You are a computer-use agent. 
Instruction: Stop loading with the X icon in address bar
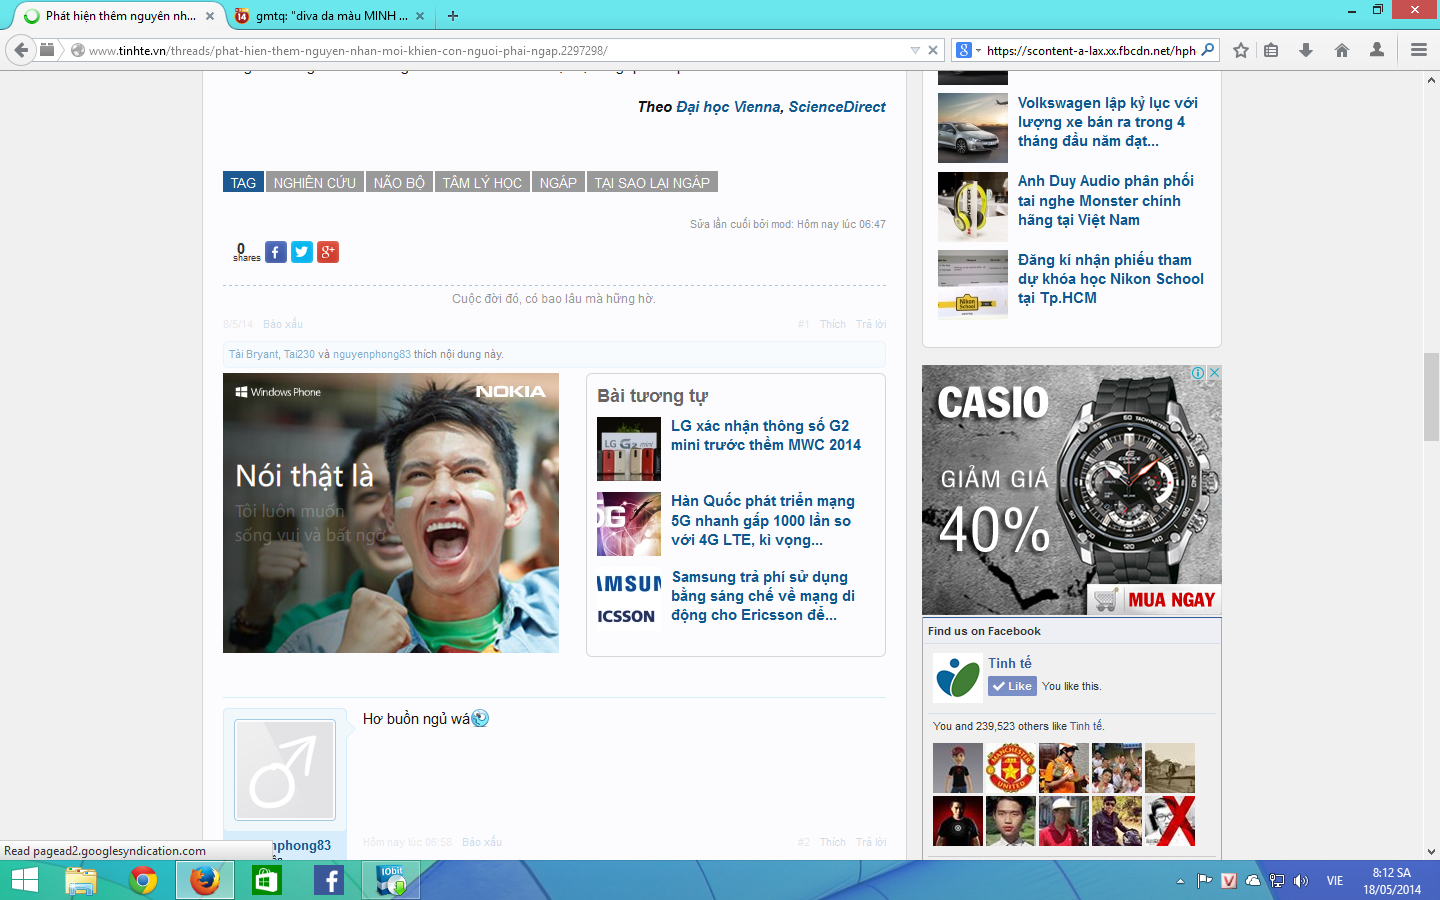pyautogui.click(x=933, y=50)
